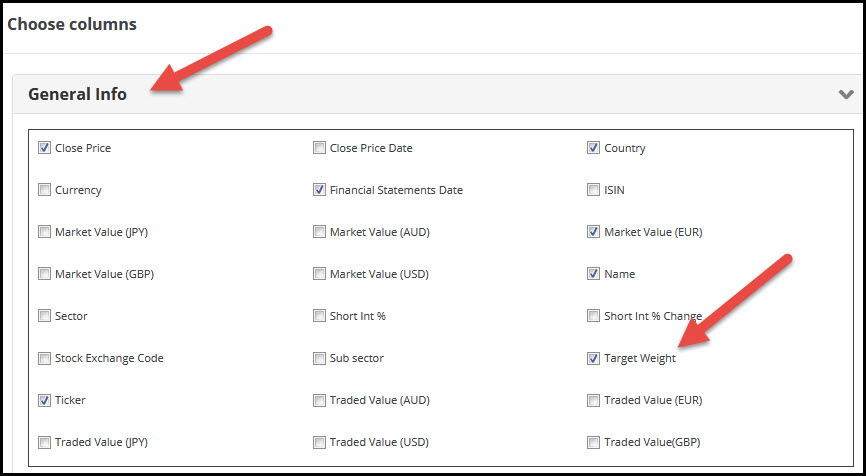The width and height of the screenshot is (866, 476).
Task: Enable the Short Int % column
Action: coord(319,316)
